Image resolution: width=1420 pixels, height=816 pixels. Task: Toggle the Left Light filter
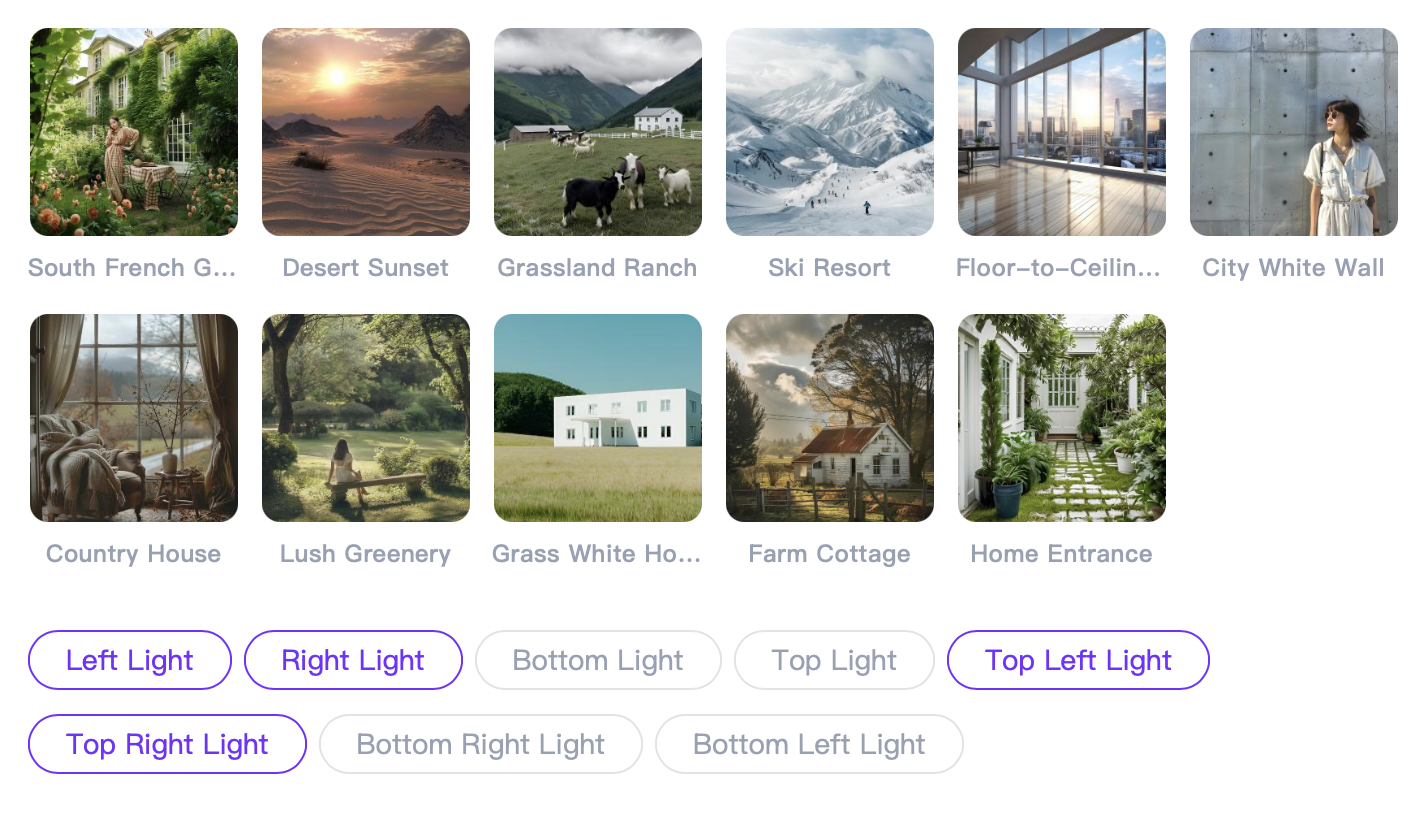[129, 660]
